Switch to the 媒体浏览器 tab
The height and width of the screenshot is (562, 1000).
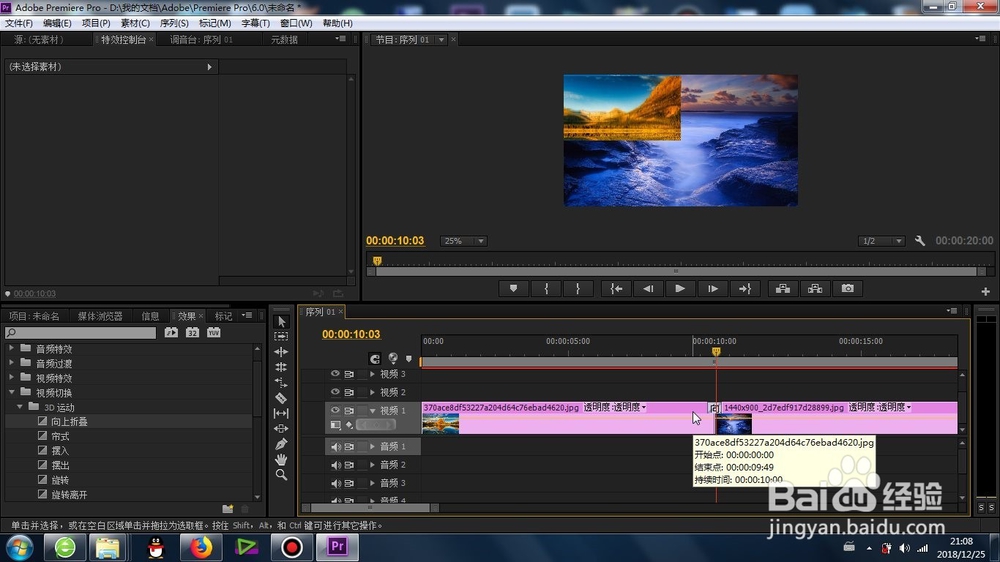(100, 316)
